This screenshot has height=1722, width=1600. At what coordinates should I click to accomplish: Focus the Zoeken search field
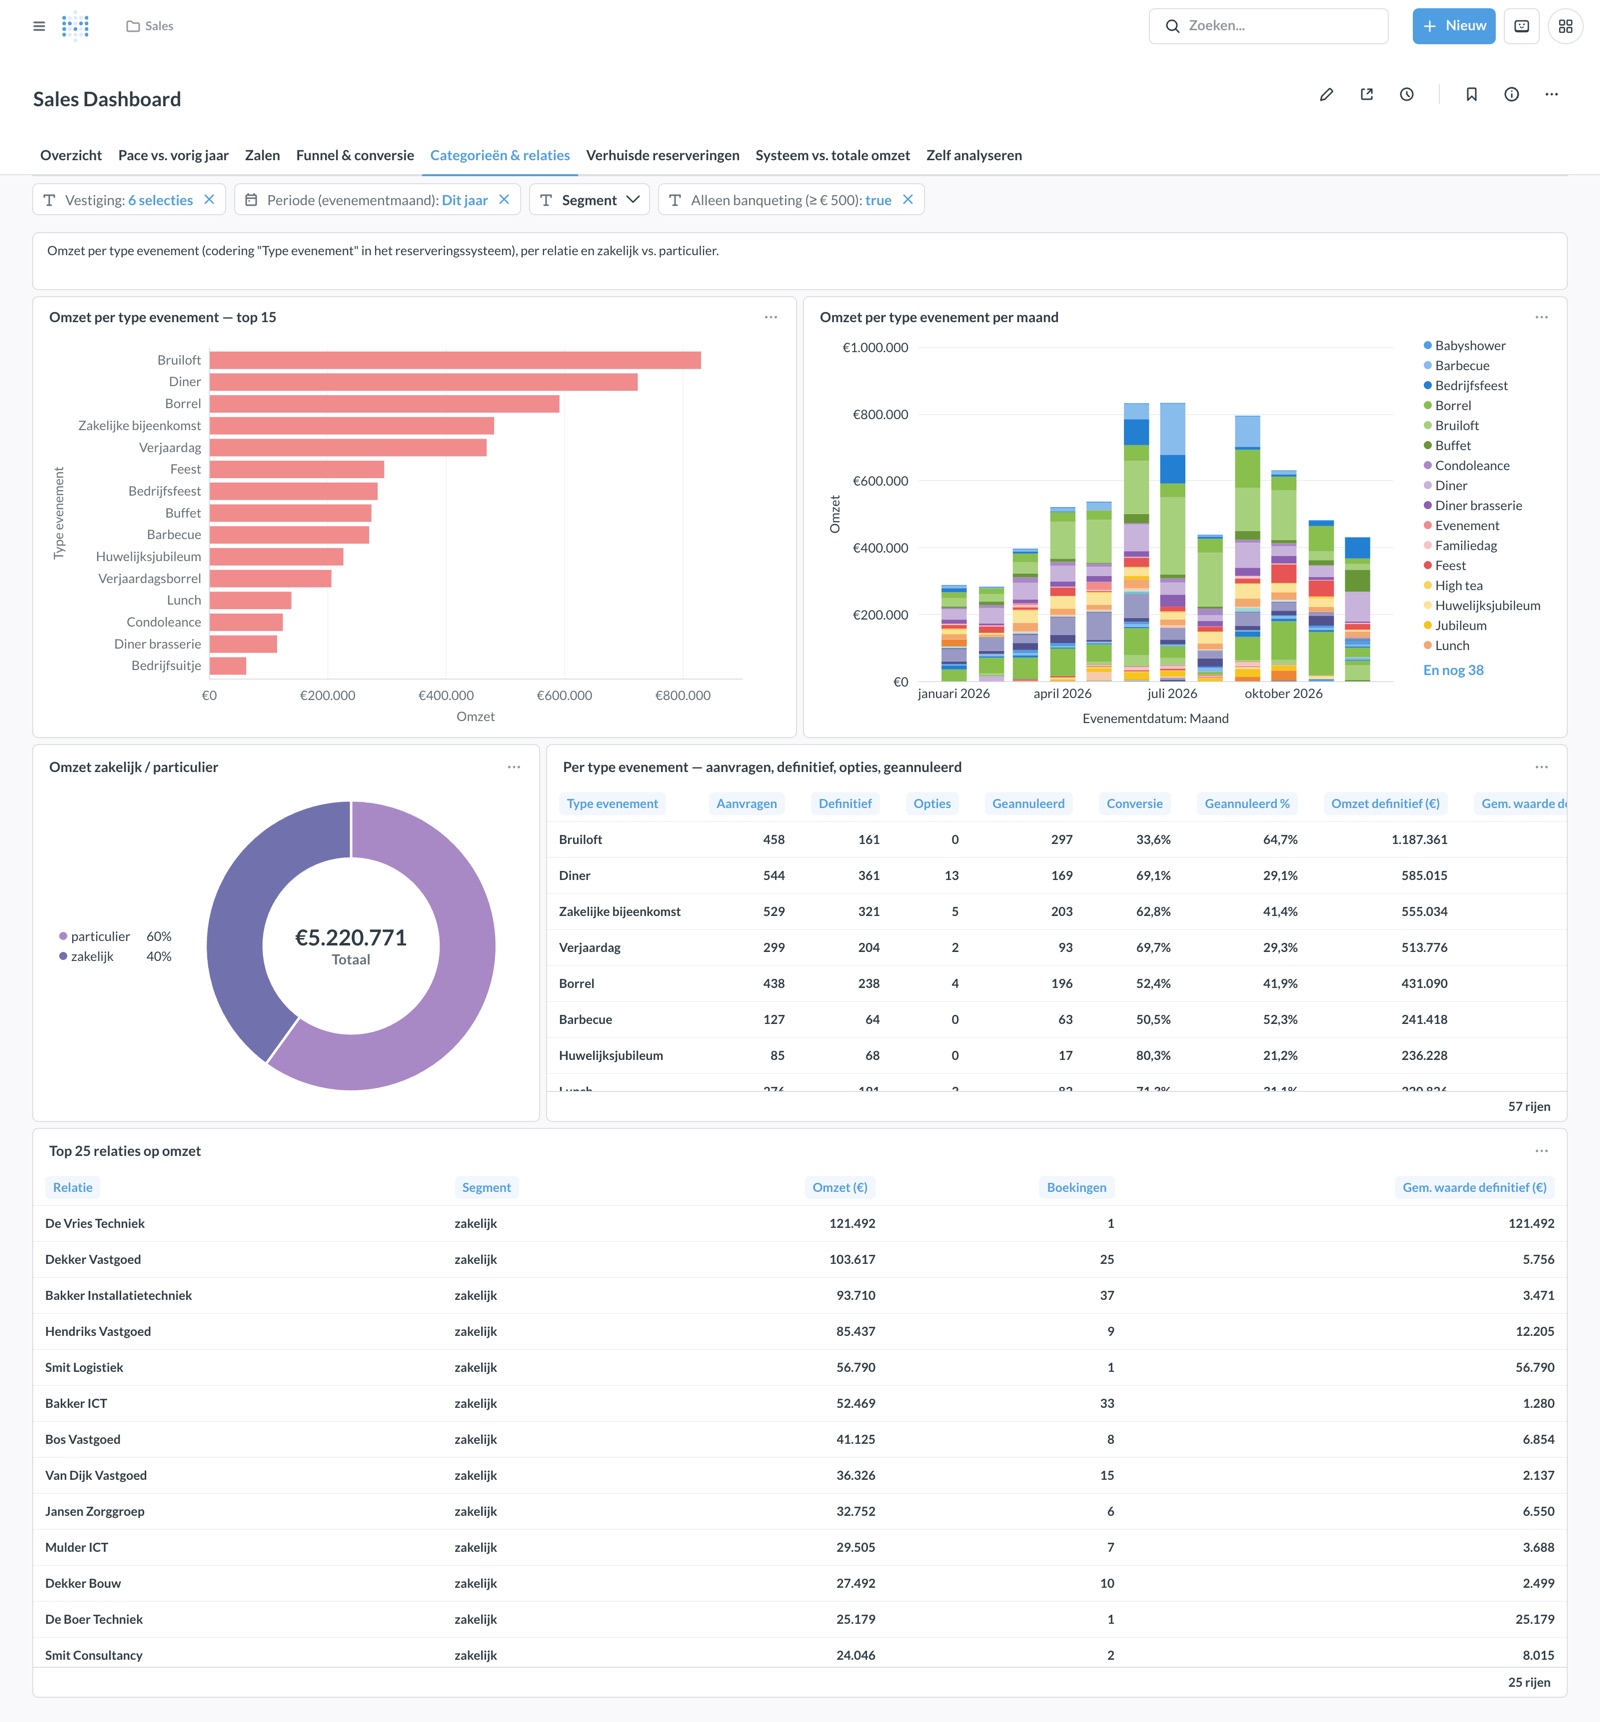pos(1268,26)
